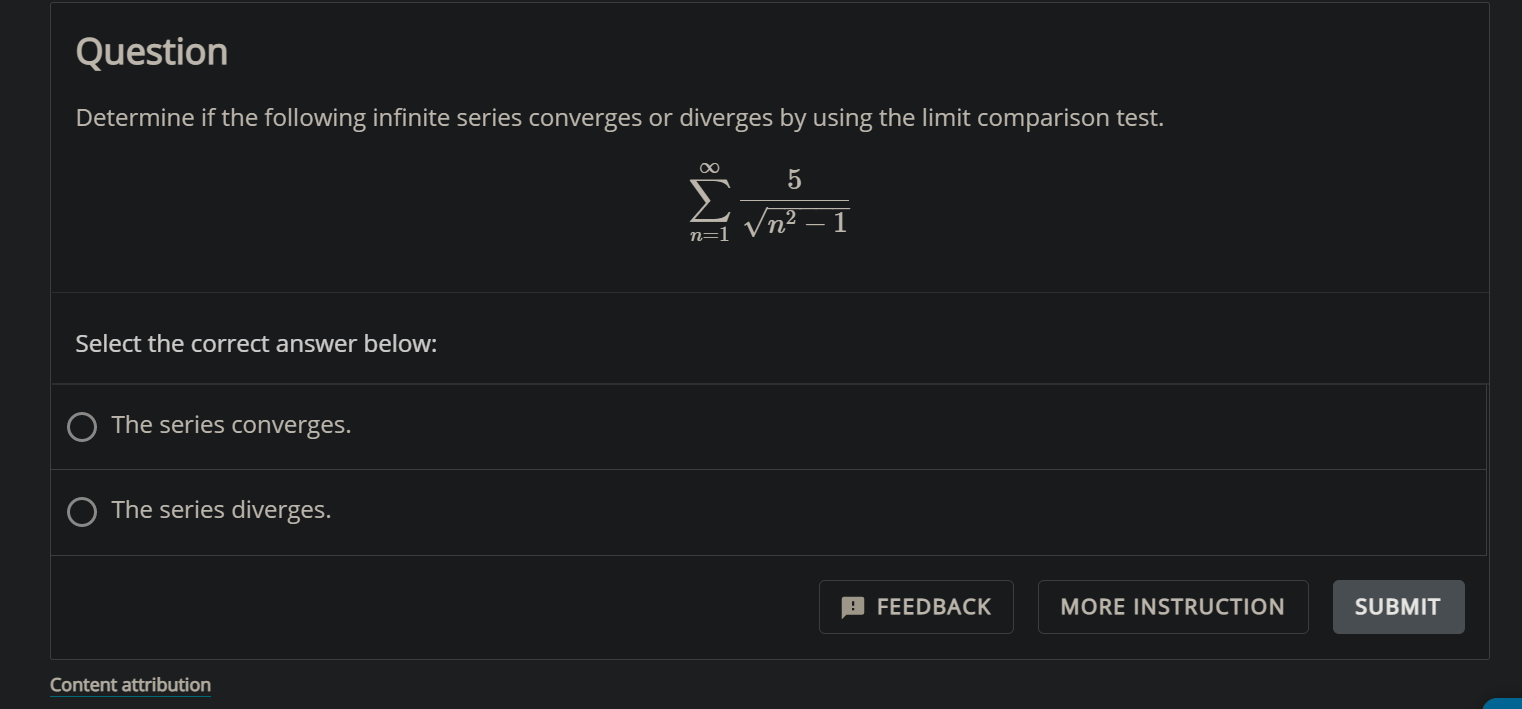Image resolution: width=1522 pixels, height=709 pixels.
Task: Click the summation formula in the question
Action: click(x=768, y=200)
